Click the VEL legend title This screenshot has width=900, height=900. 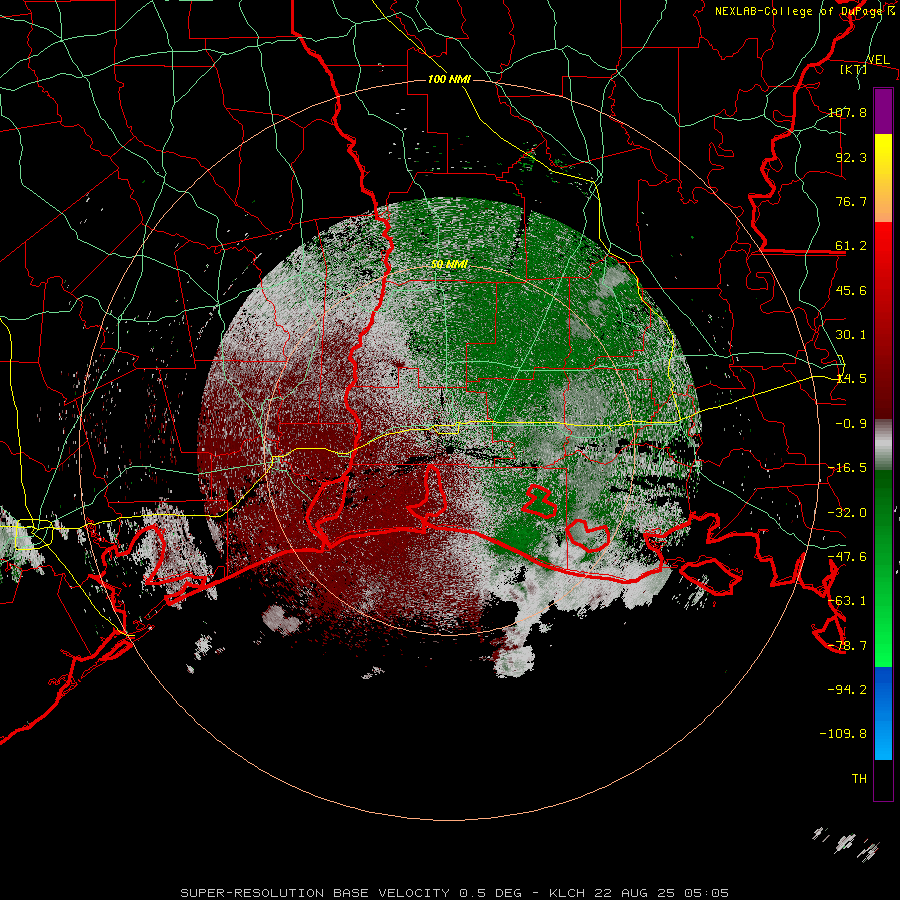(878, 60)
